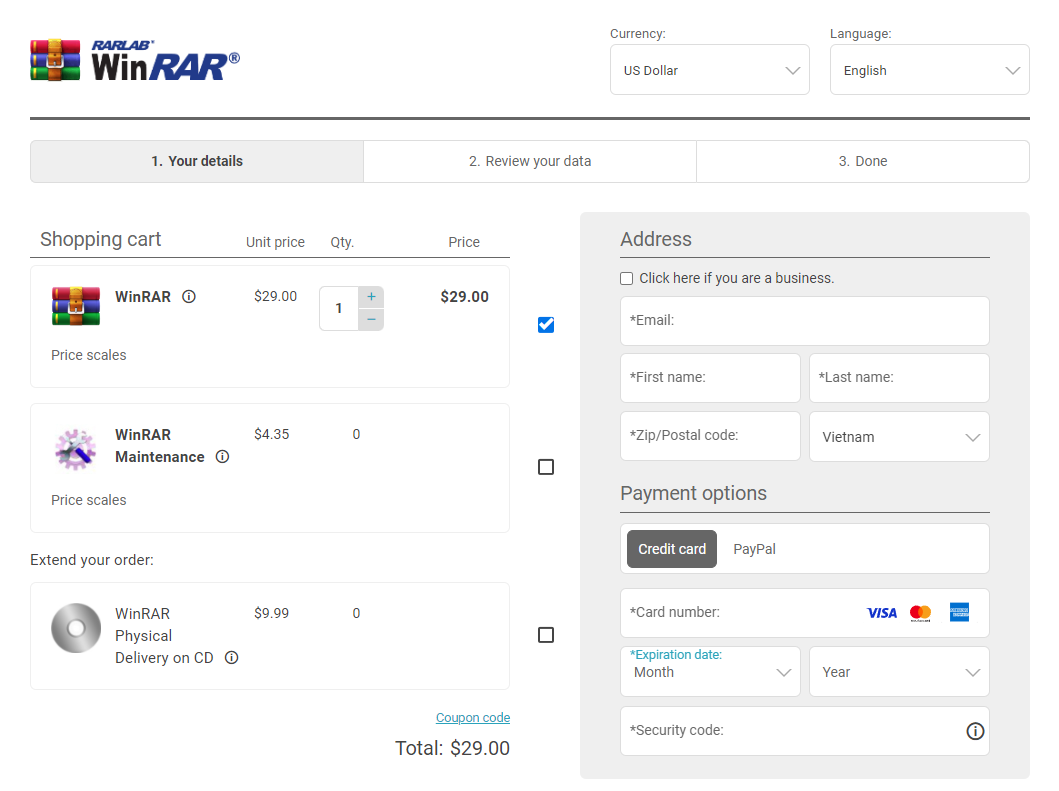Change the country from Vietnam dropdown
This screenshot has width=1059, height=791.
898,437
